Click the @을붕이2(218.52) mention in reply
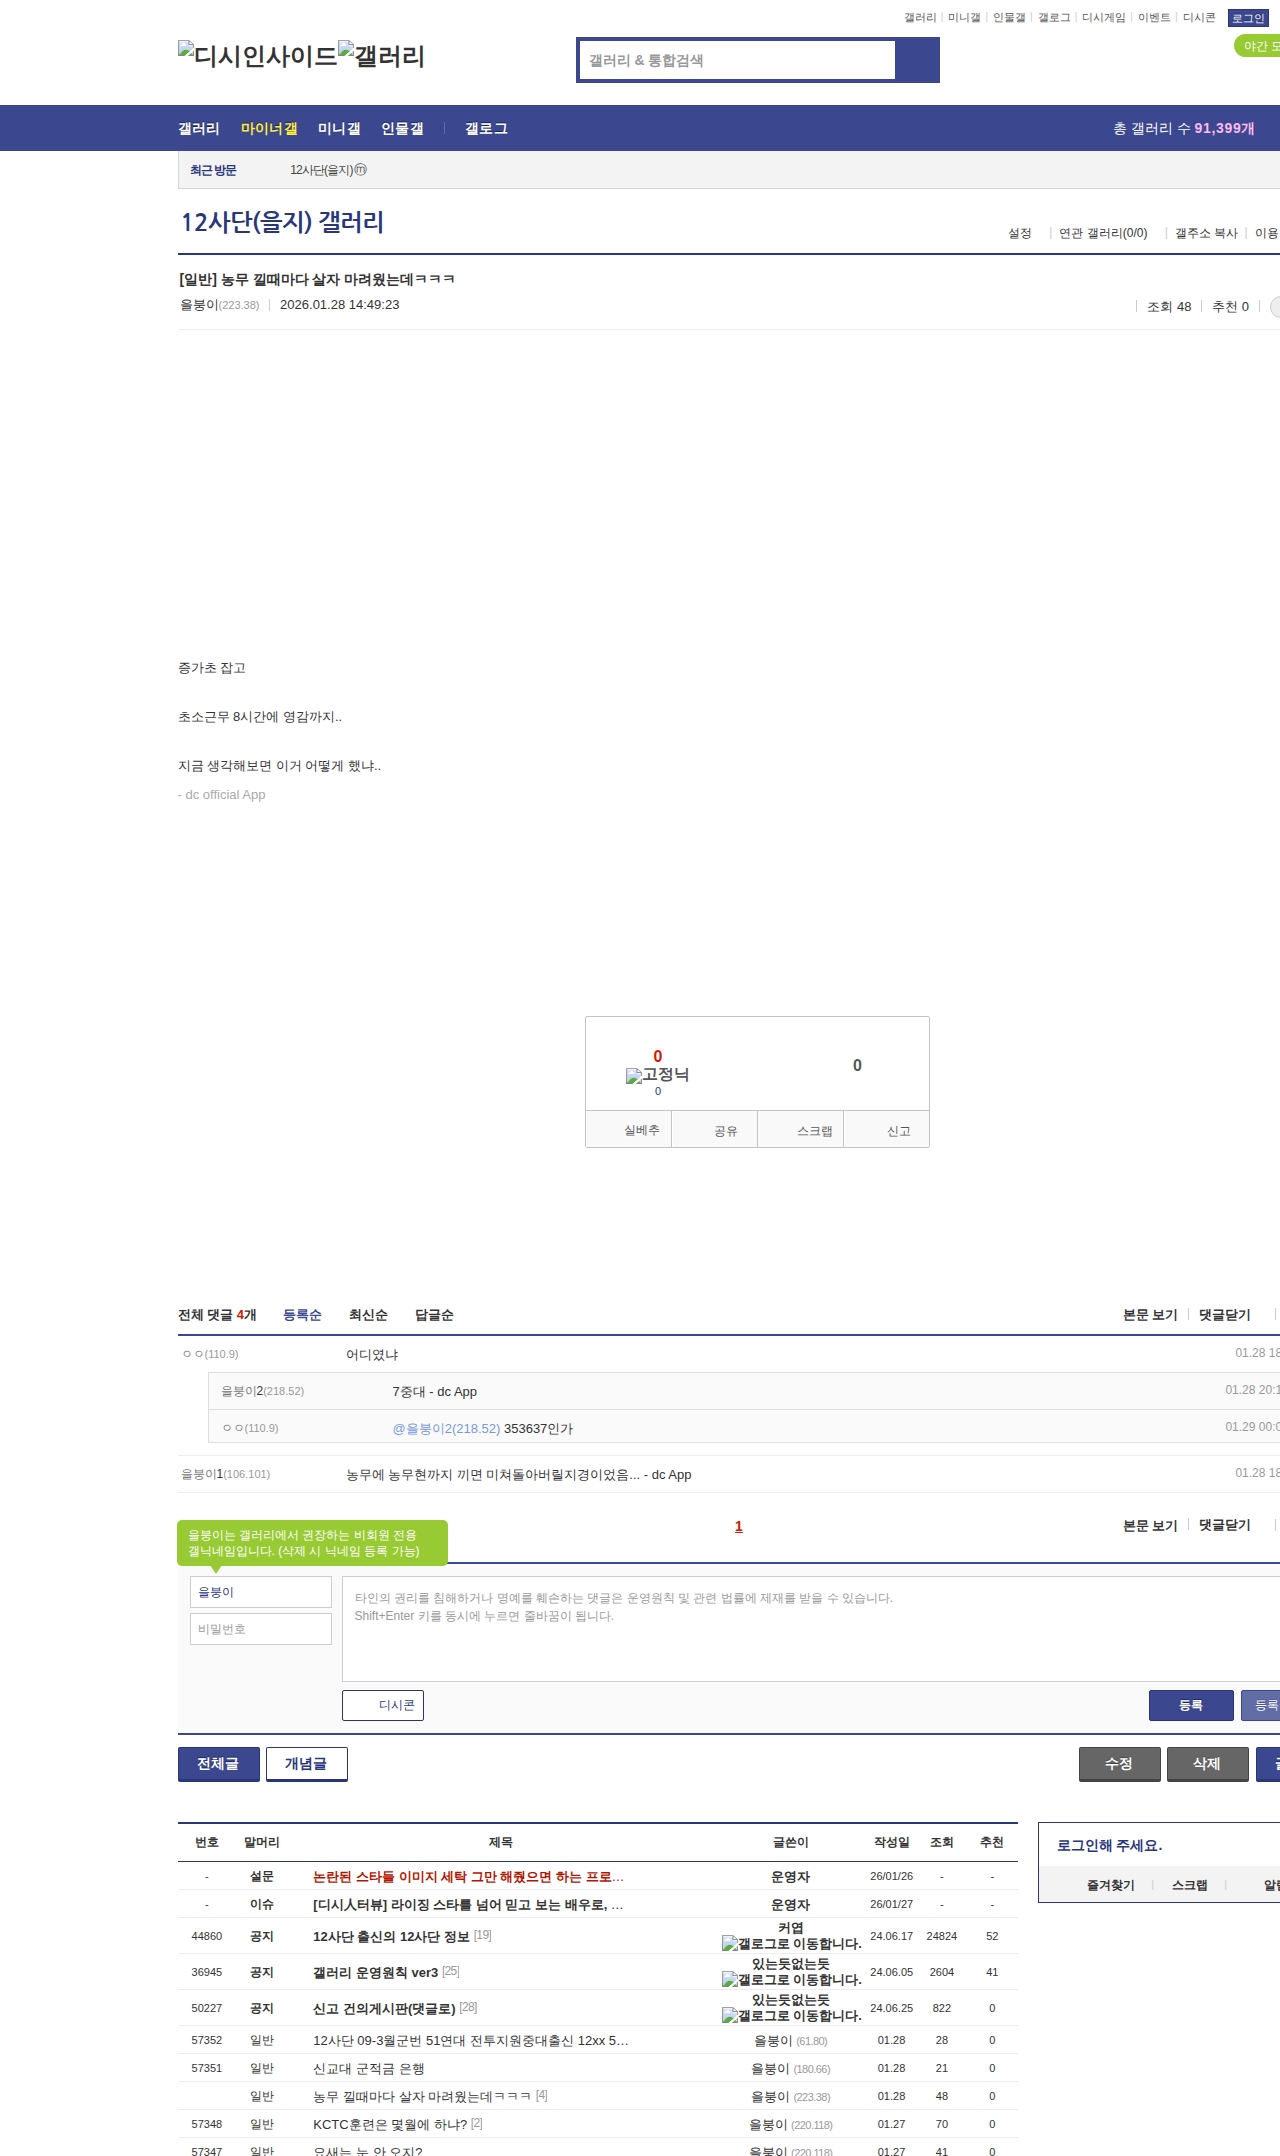 [x=446, y=1428]
